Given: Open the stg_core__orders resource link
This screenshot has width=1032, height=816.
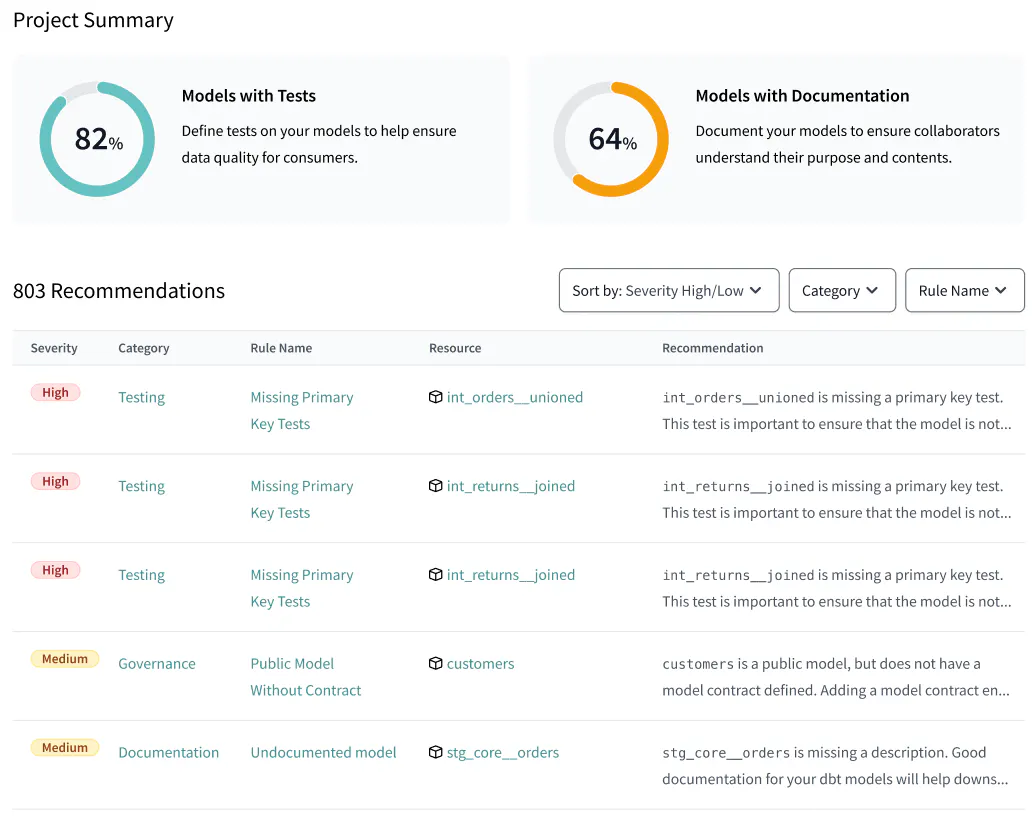Looking at the screenshot, I should pos(502,752).
